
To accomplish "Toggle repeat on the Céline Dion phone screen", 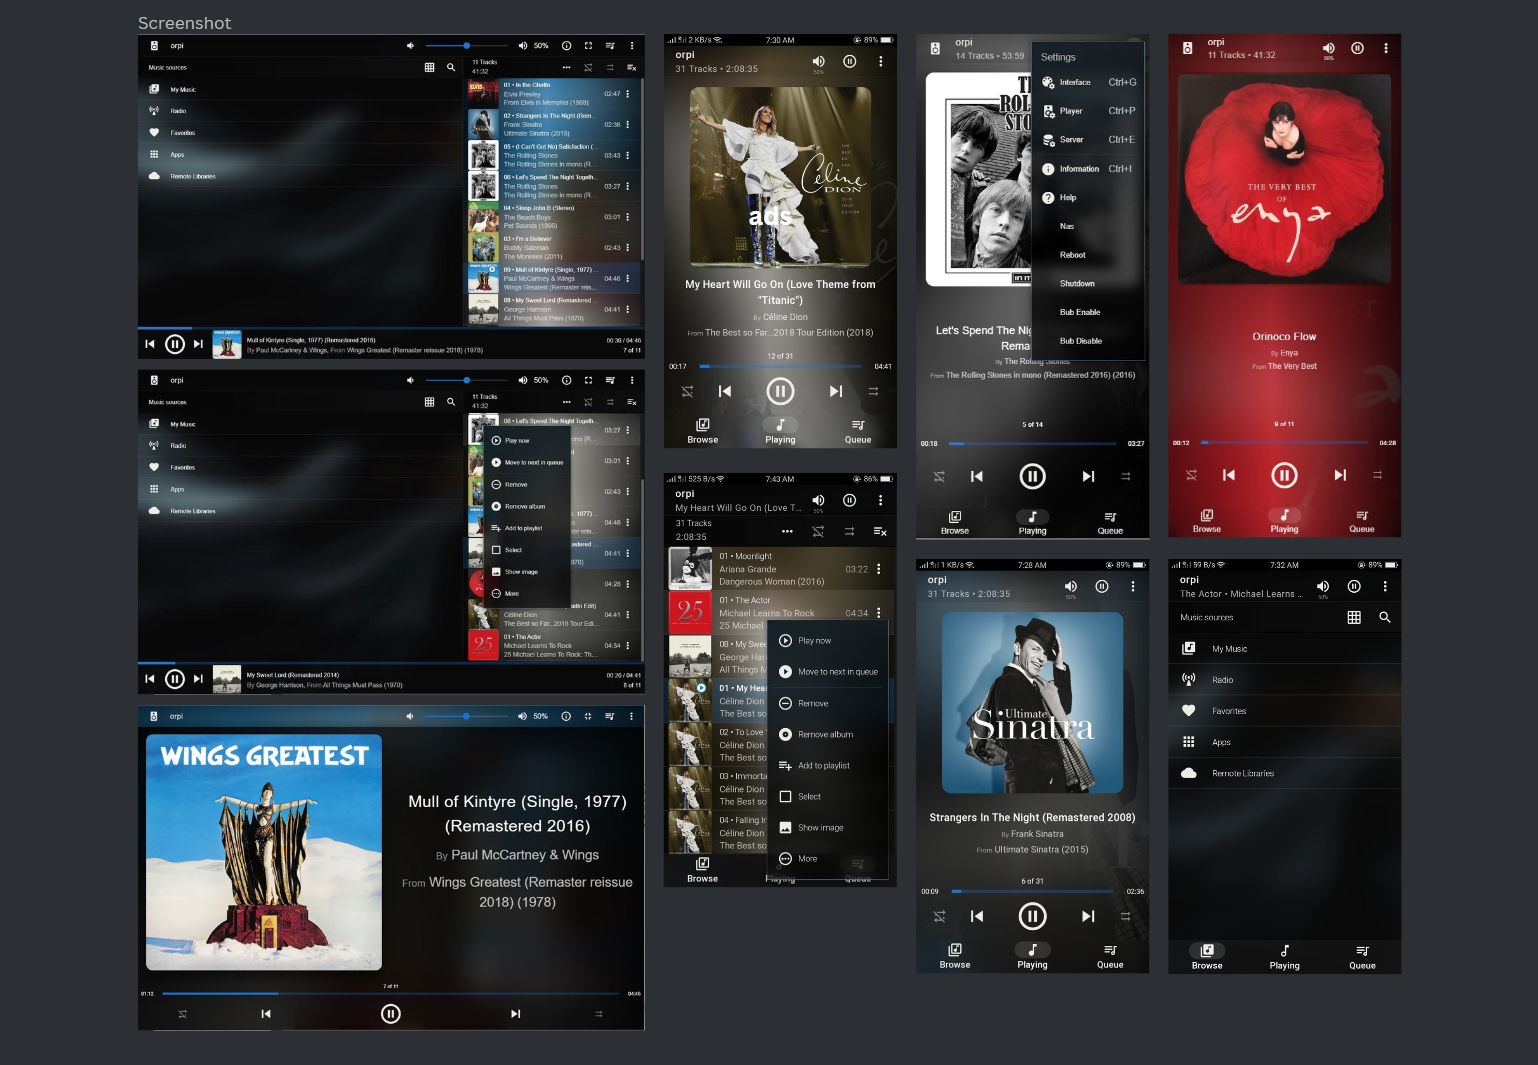I will [x=873, y=391].
